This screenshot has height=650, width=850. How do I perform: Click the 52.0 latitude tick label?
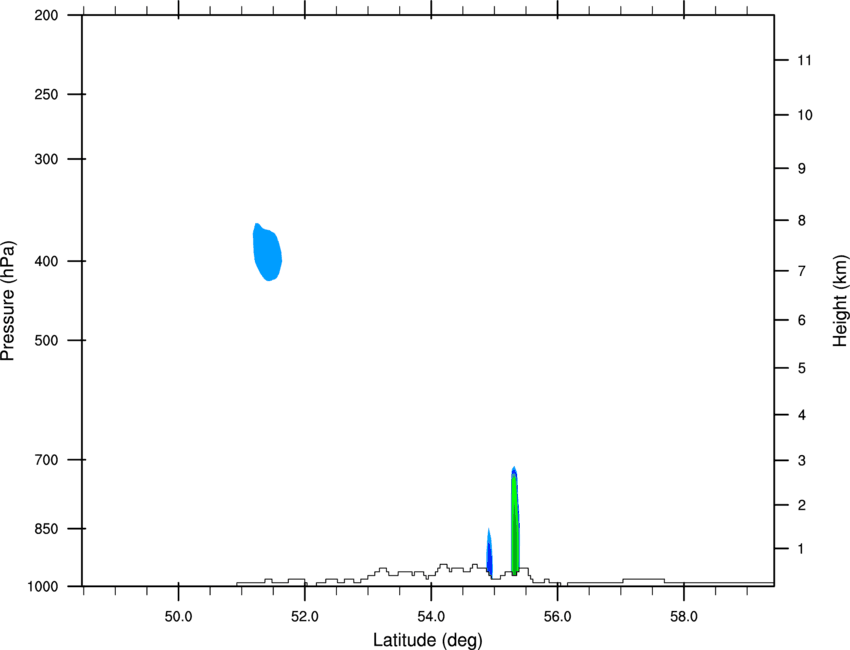tap(305, 617)
